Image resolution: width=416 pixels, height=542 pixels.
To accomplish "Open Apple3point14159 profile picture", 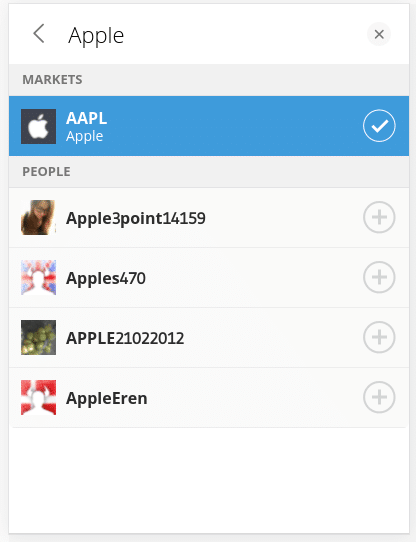I will 38,217.
